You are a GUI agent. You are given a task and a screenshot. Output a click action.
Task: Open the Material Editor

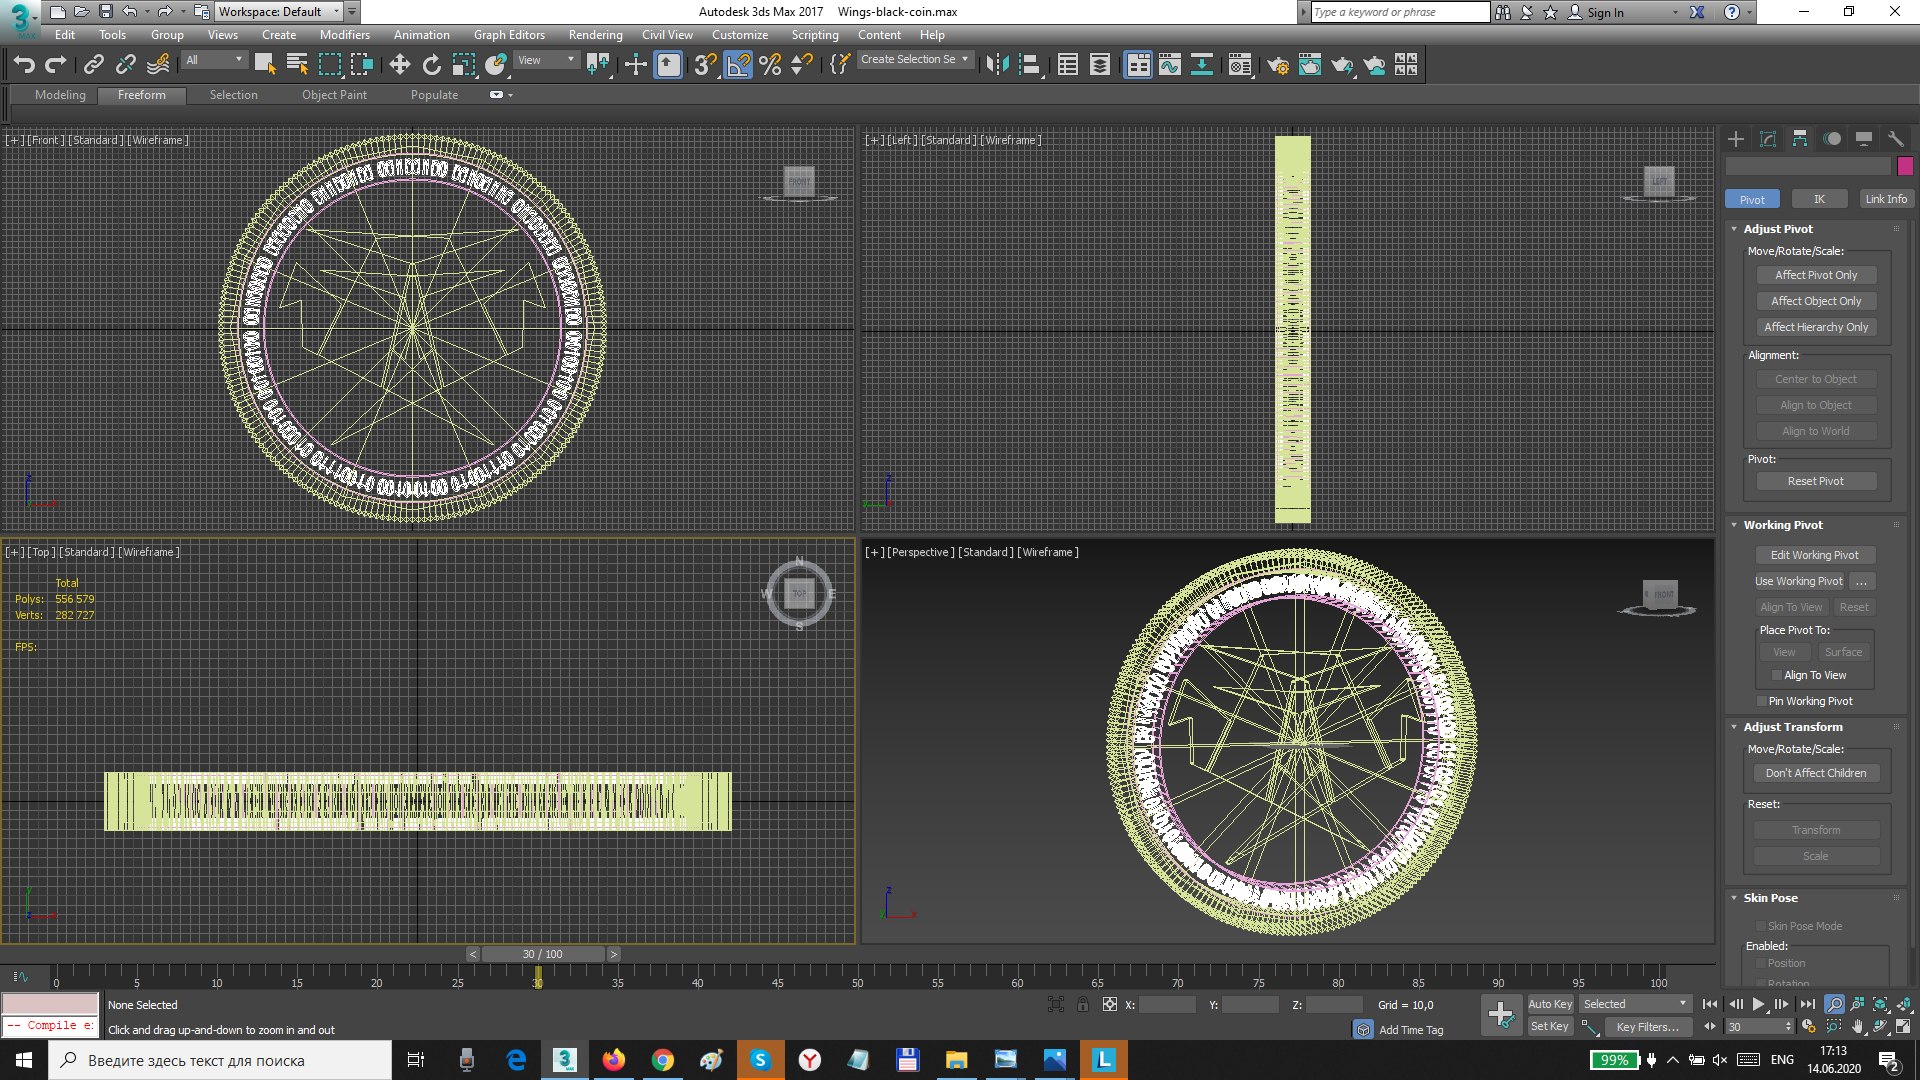tap(1240, 65)
